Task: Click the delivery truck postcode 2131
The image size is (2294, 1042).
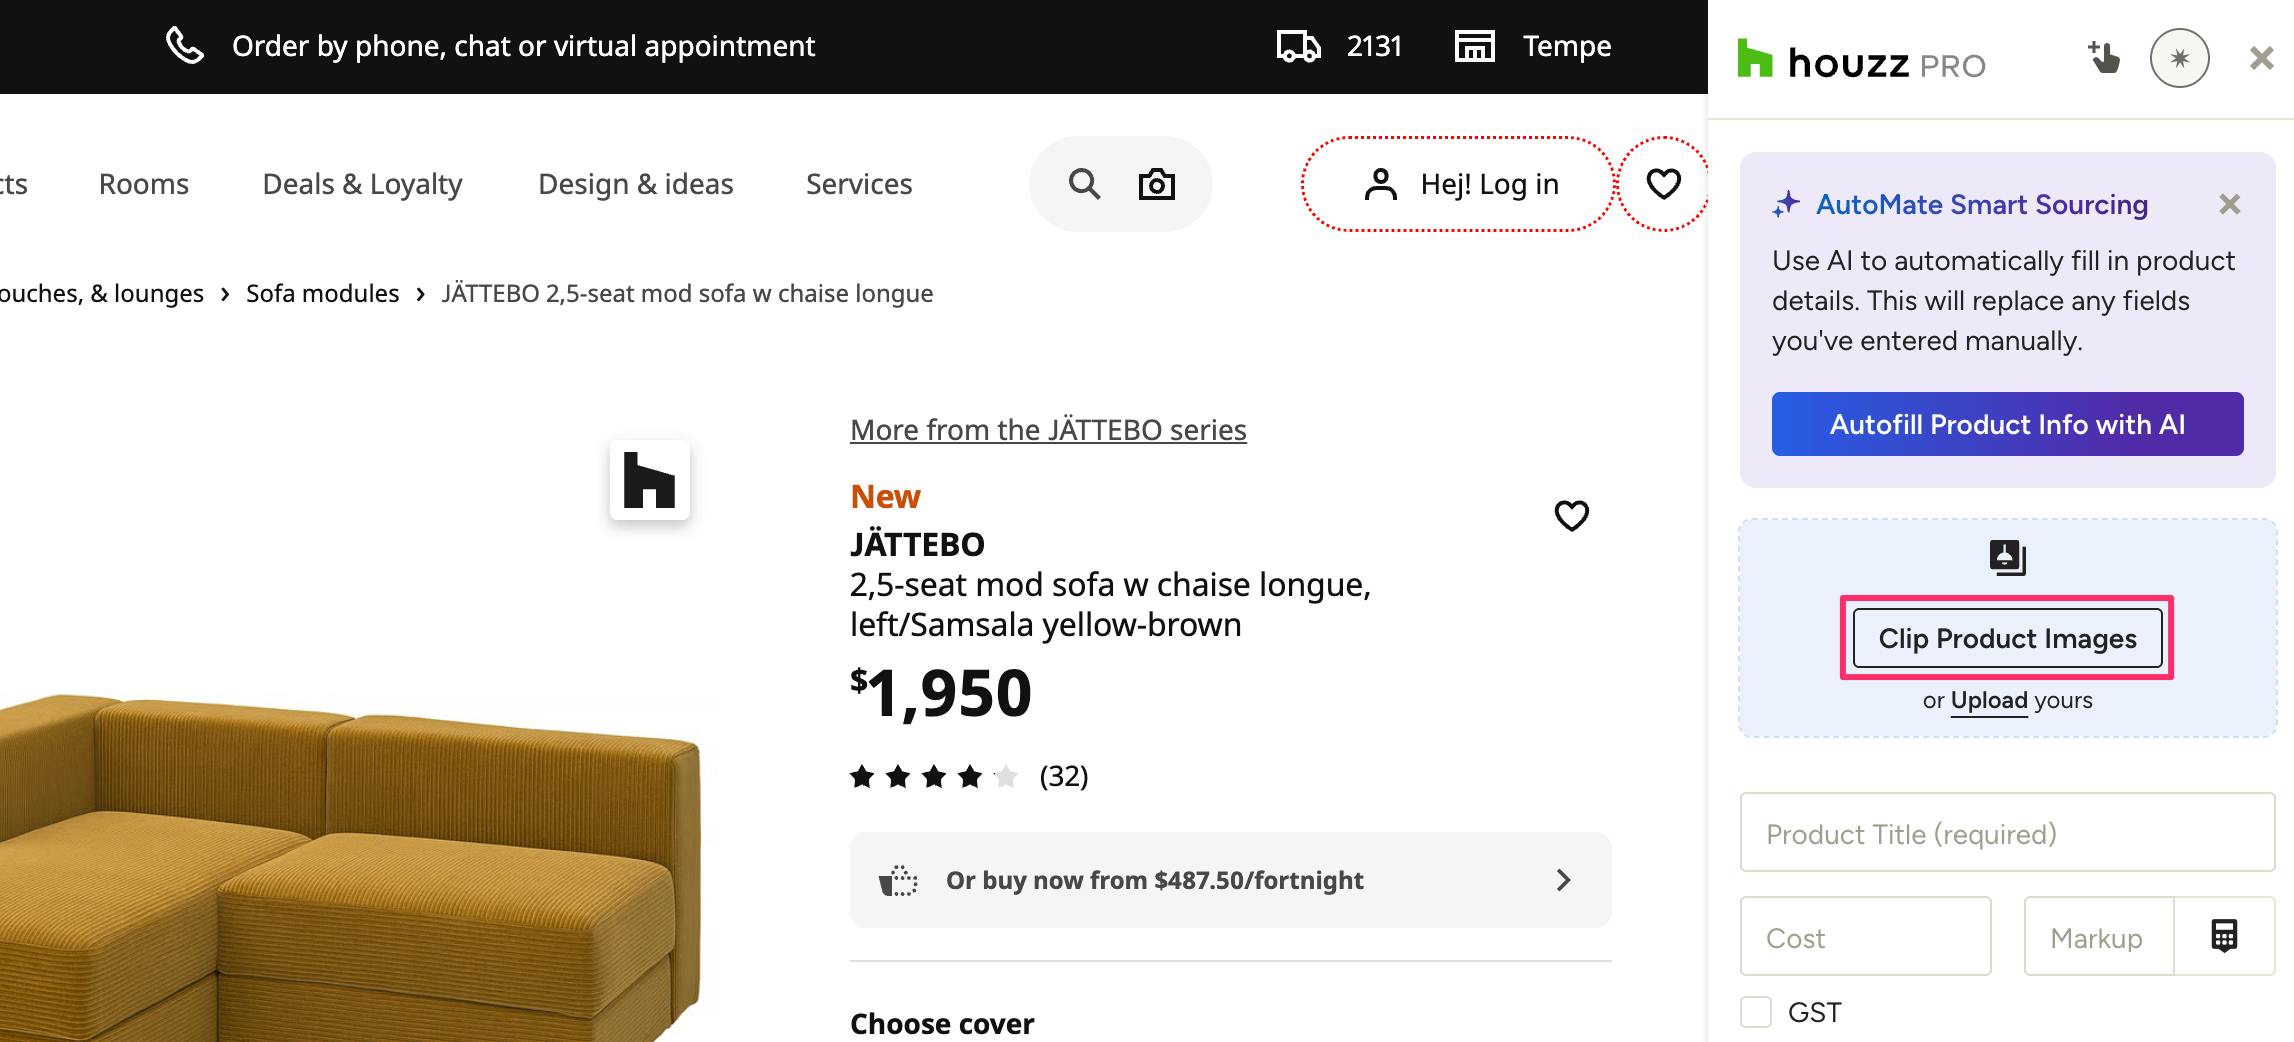Action: click(1340, 46)
